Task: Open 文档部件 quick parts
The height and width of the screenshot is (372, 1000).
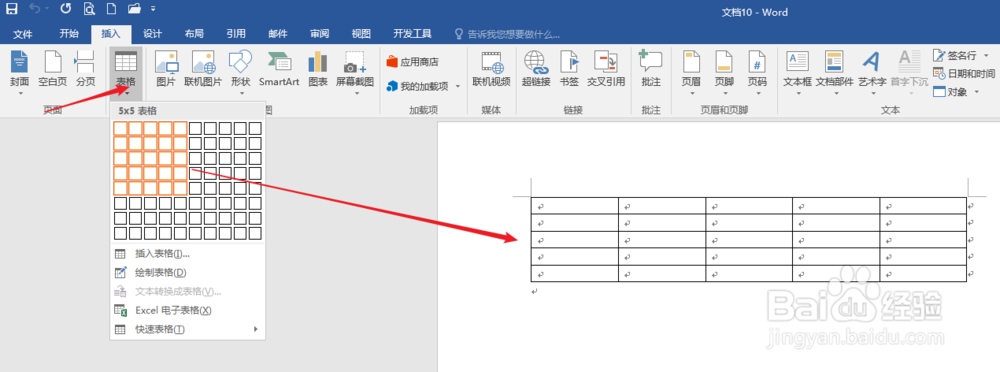Action: click(834, 73)
